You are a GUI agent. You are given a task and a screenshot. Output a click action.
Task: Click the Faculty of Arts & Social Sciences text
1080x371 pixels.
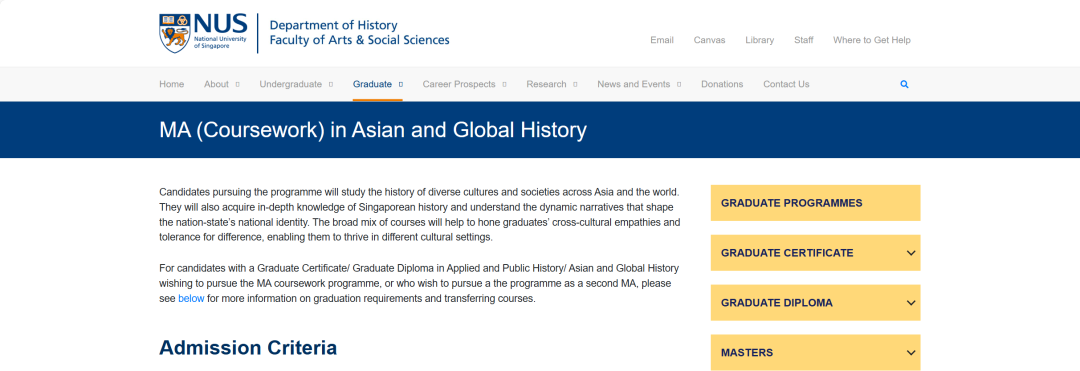click(360, 41)
